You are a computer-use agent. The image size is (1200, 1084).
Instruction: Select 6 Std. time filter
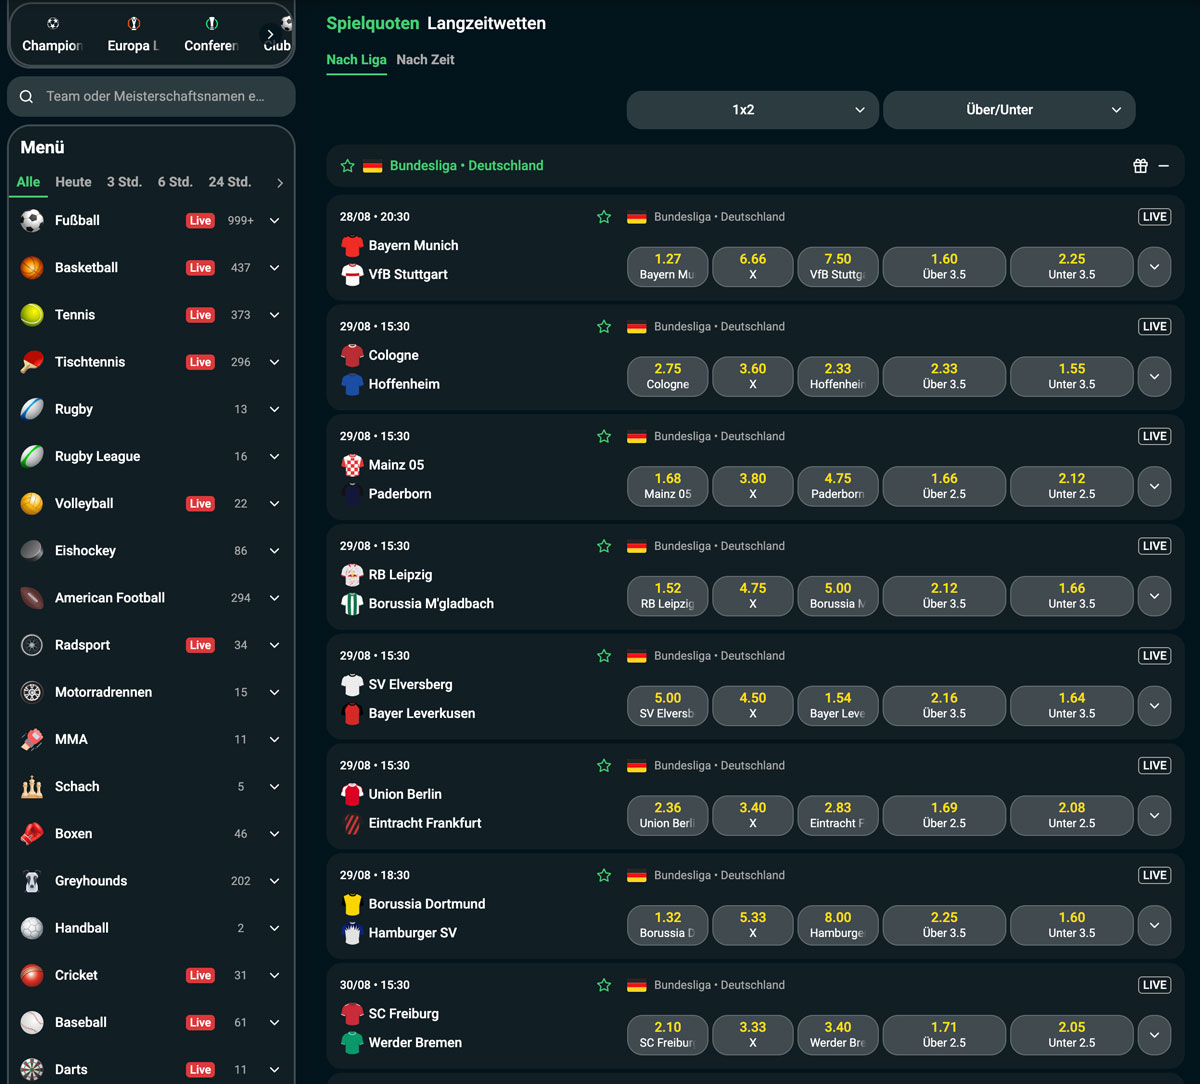[175, 182]
